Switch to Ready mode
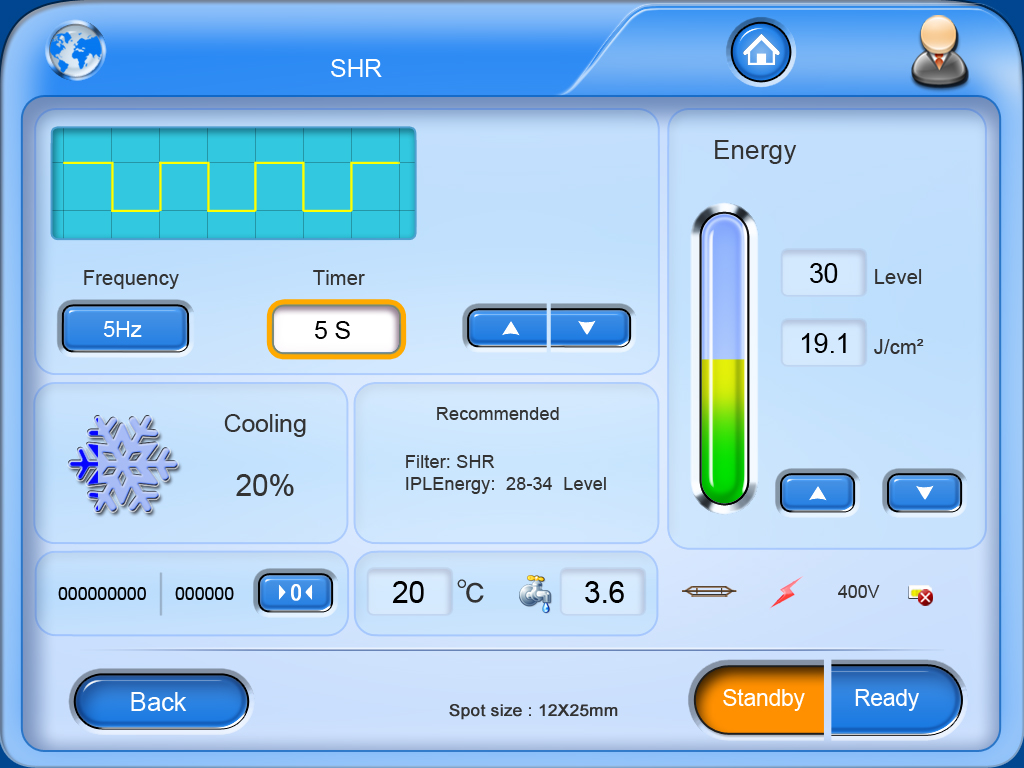 click(x=887, y=698)
